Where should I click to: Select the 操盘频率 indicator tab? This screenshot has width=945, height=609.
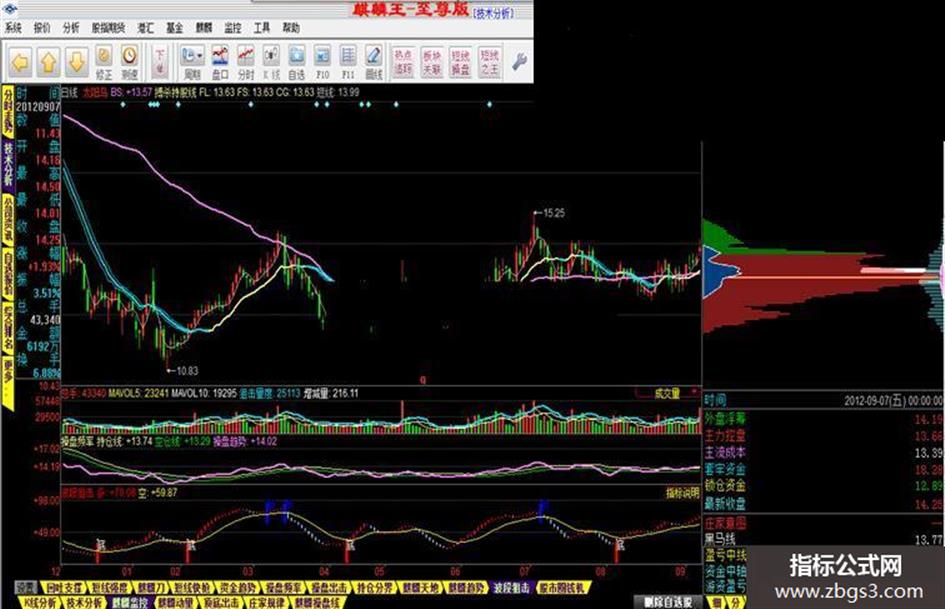[282, 588]
